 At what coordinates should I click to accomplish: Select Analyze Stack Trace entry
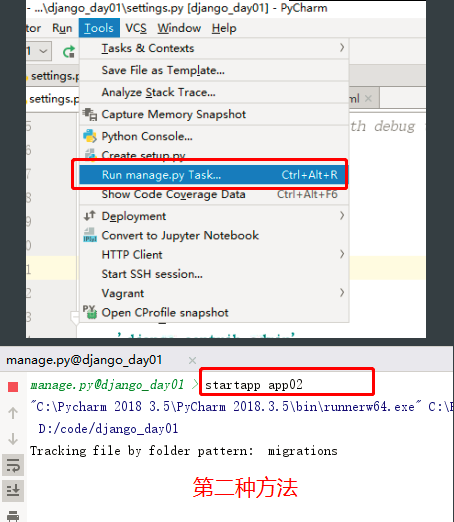(214, 92)
